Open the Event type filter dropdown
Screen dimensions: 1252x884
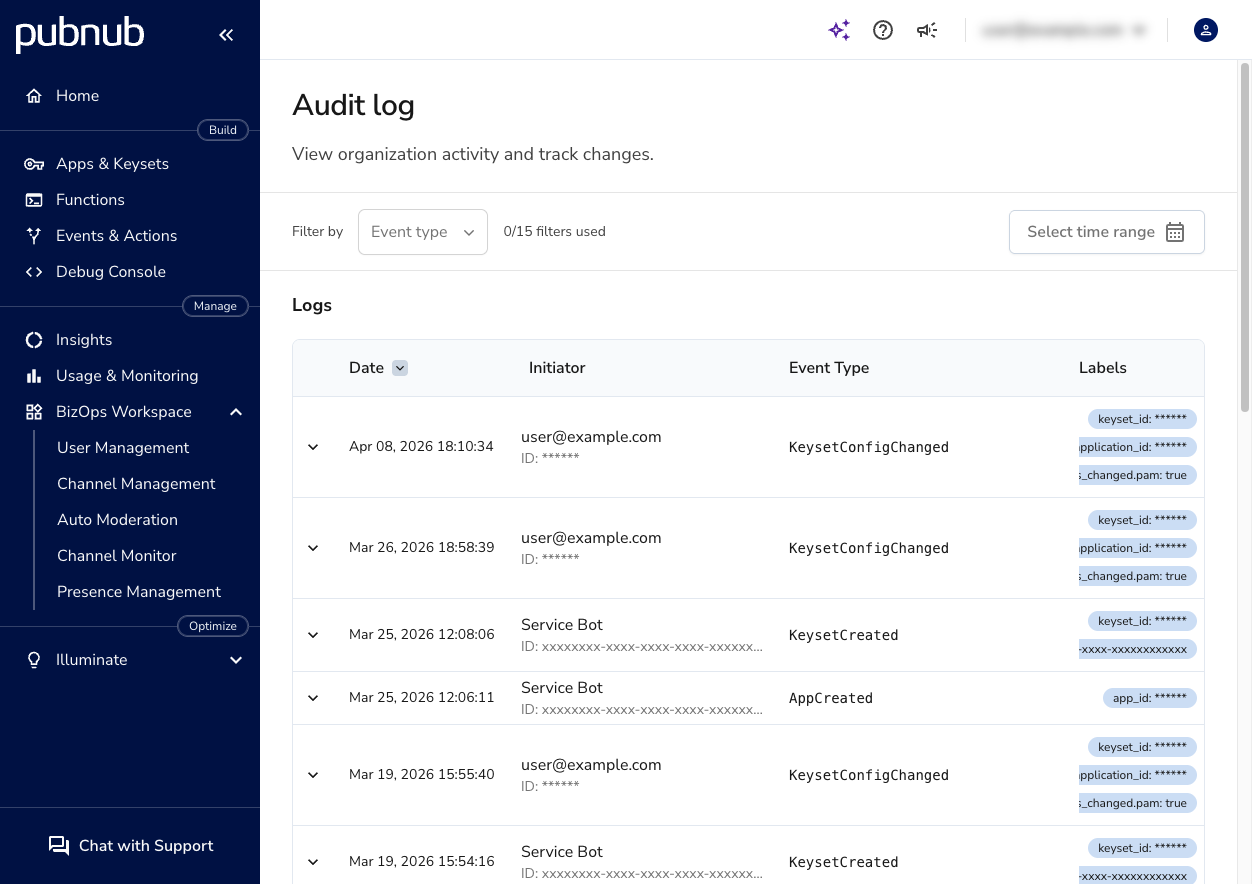pos(422,231)
